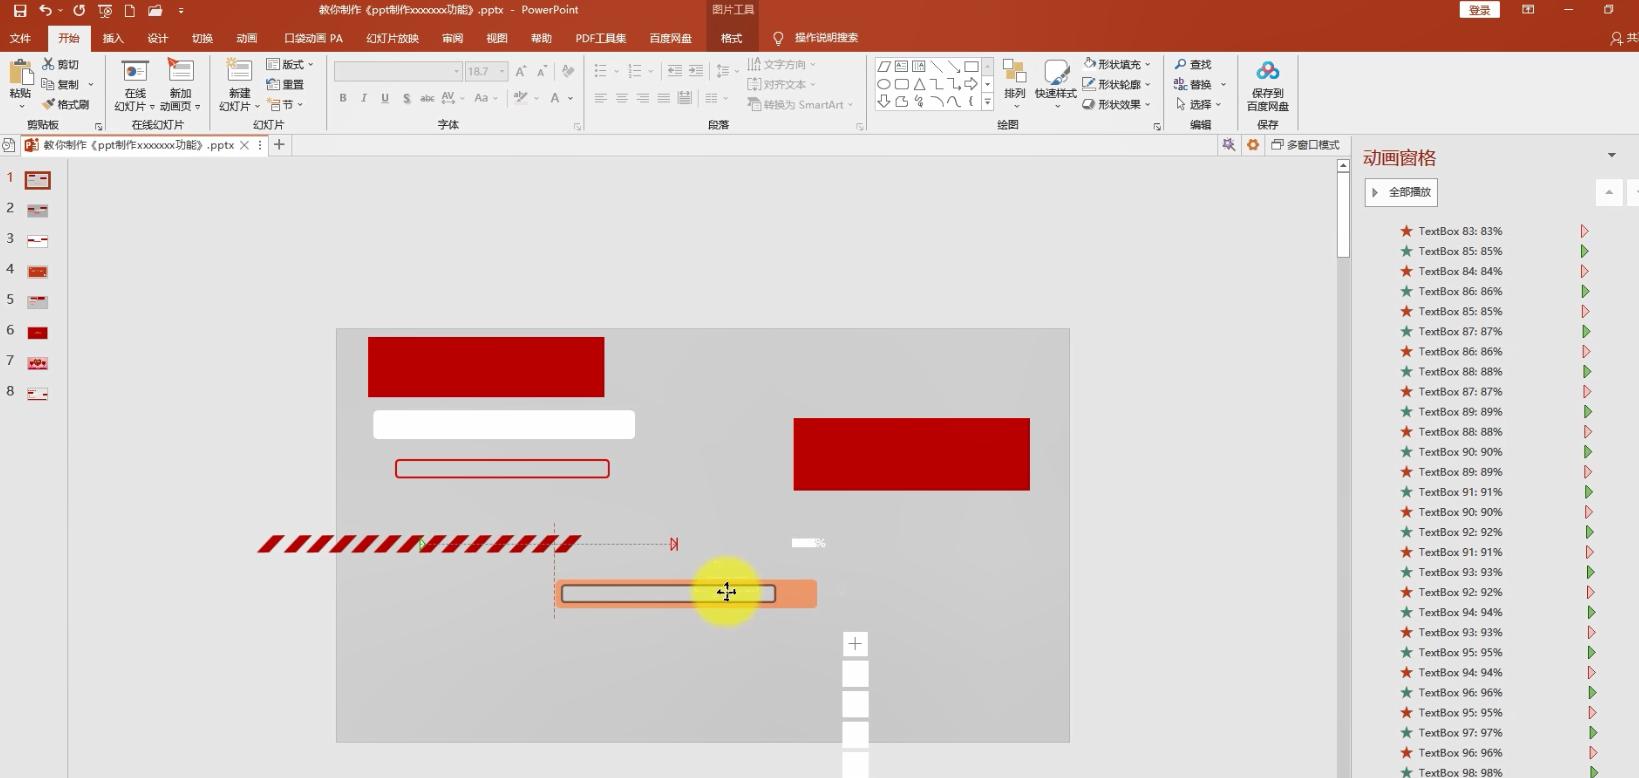Click the Play All button in Animation Pane
The width and height of the screenshot is (1639, 778).
(x=1401, y=192)
